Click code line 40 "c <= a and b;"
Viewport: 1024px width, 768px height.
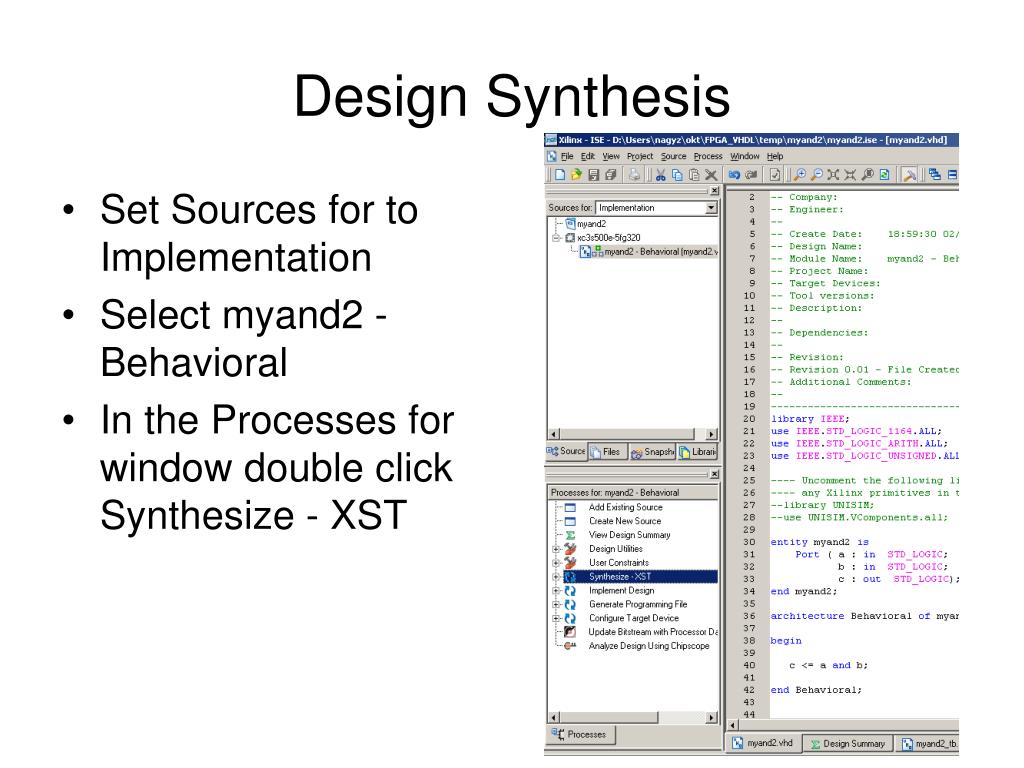tap(828, 665)
